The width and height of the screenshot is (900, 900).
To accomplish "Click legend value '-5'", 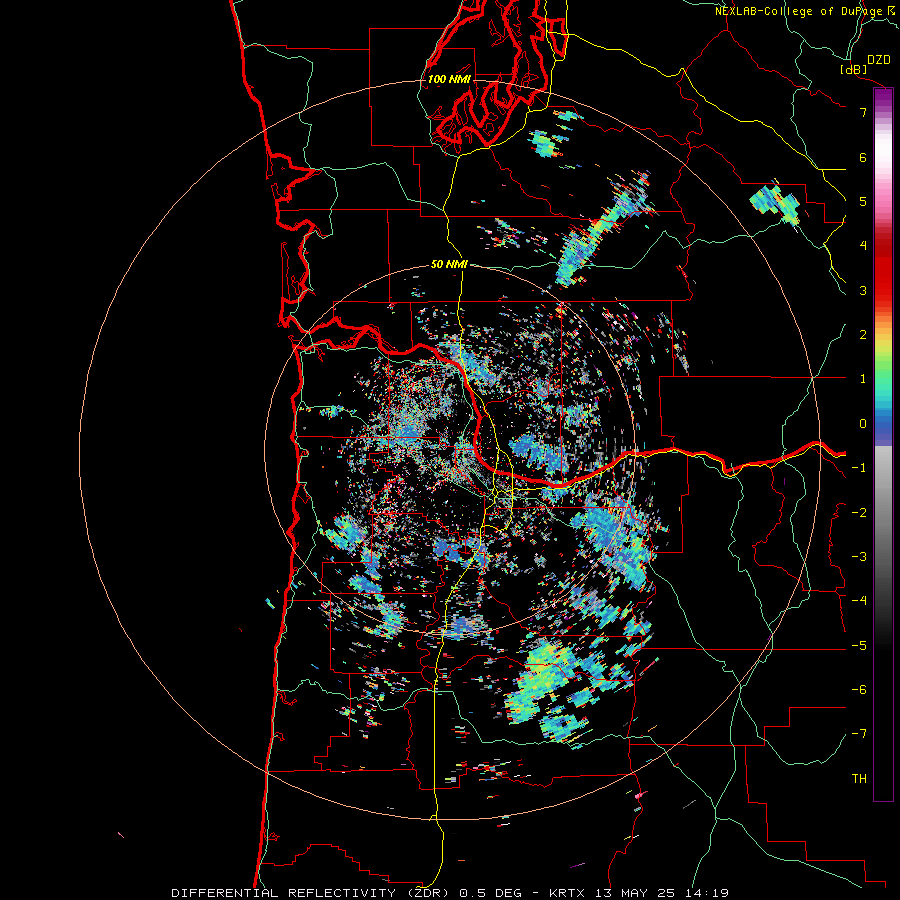I will point(859,646).
